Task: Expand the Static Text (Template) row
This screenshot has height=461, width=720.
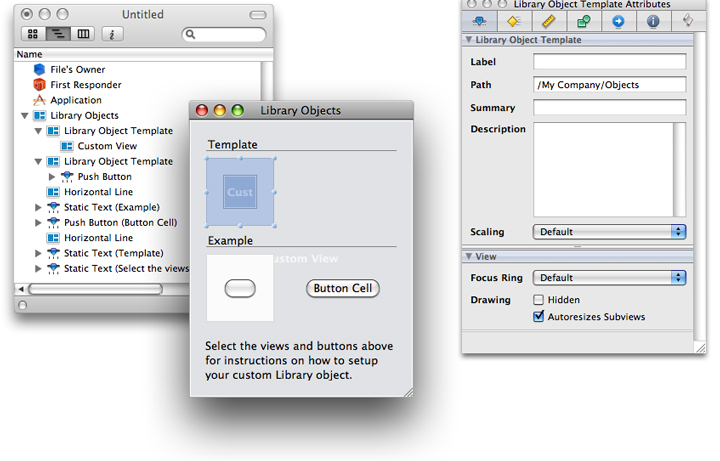Action: pos(39,253)
